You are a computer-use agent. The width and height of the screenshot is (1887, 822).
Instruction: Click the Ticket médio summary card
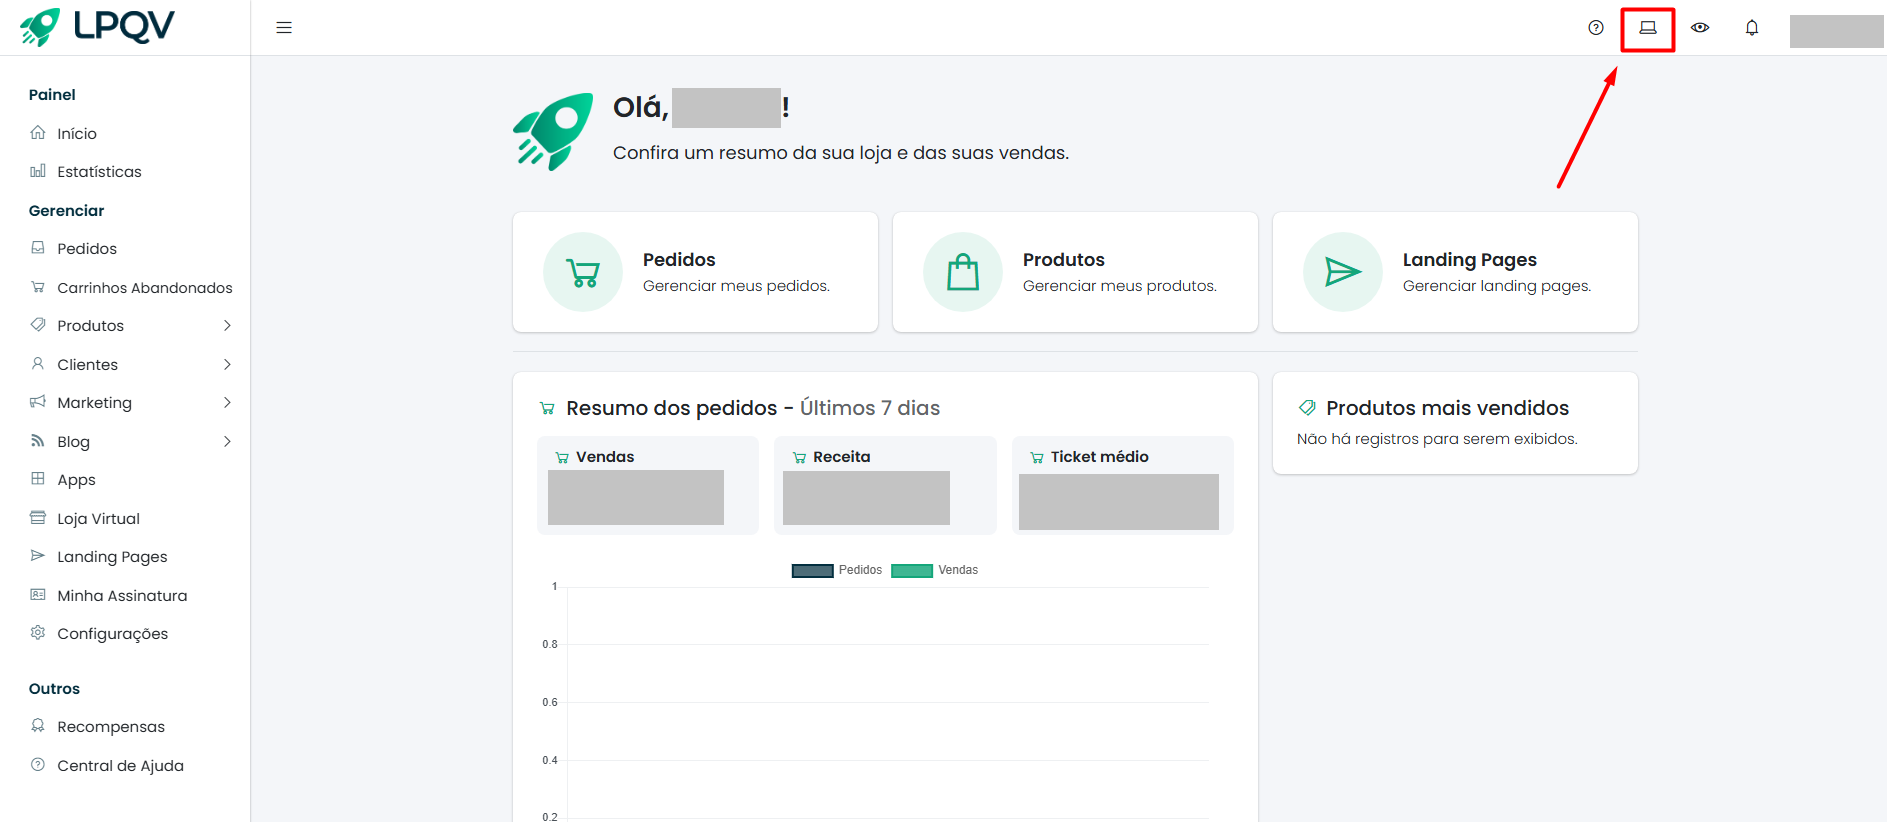pyautogui.click(x=1122, y=486)
